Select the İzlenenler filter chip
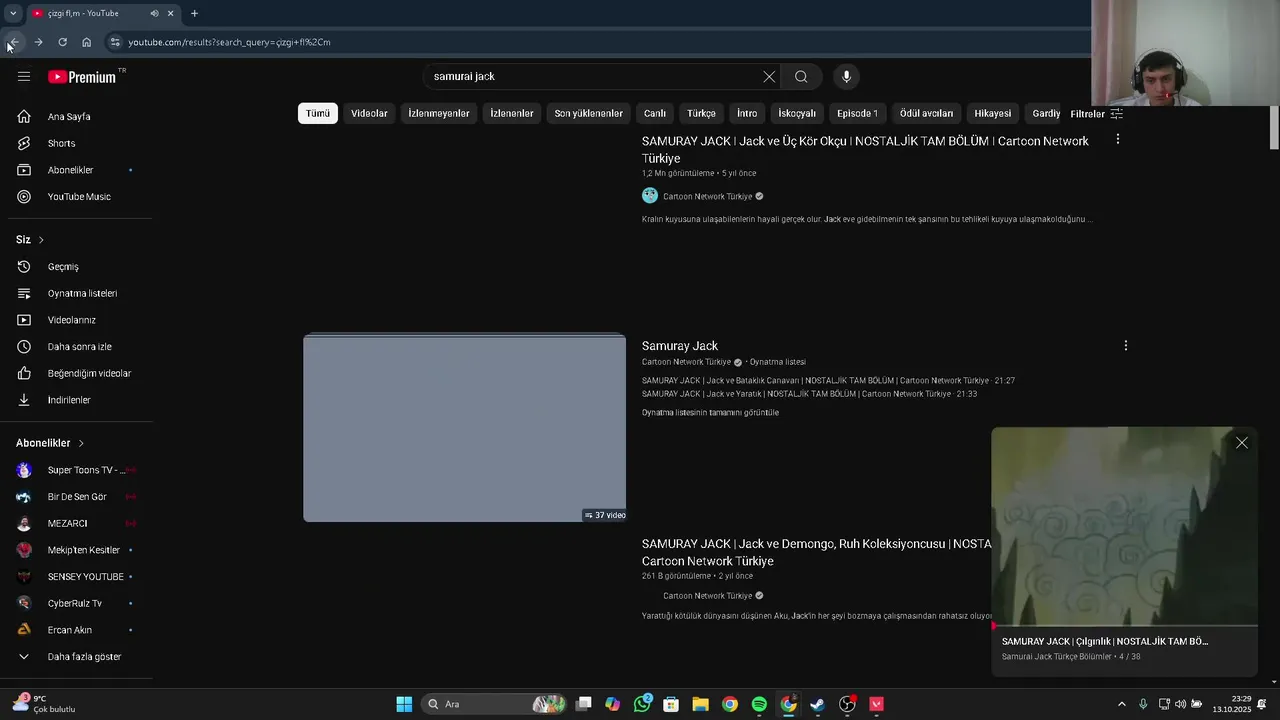 tap(512, 113)
